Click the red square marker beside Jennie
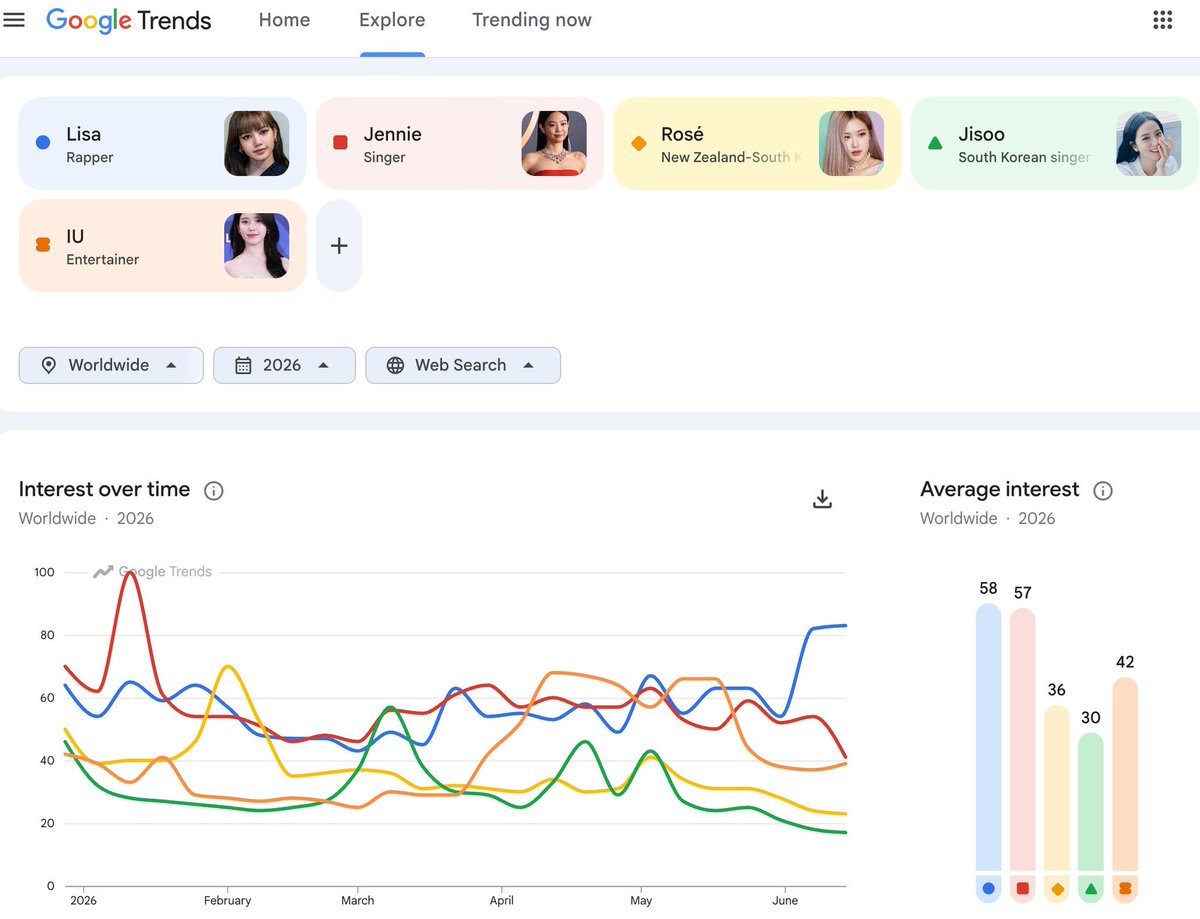The width and height of the screenshot is (1200, 919). (x=340, y=143)
